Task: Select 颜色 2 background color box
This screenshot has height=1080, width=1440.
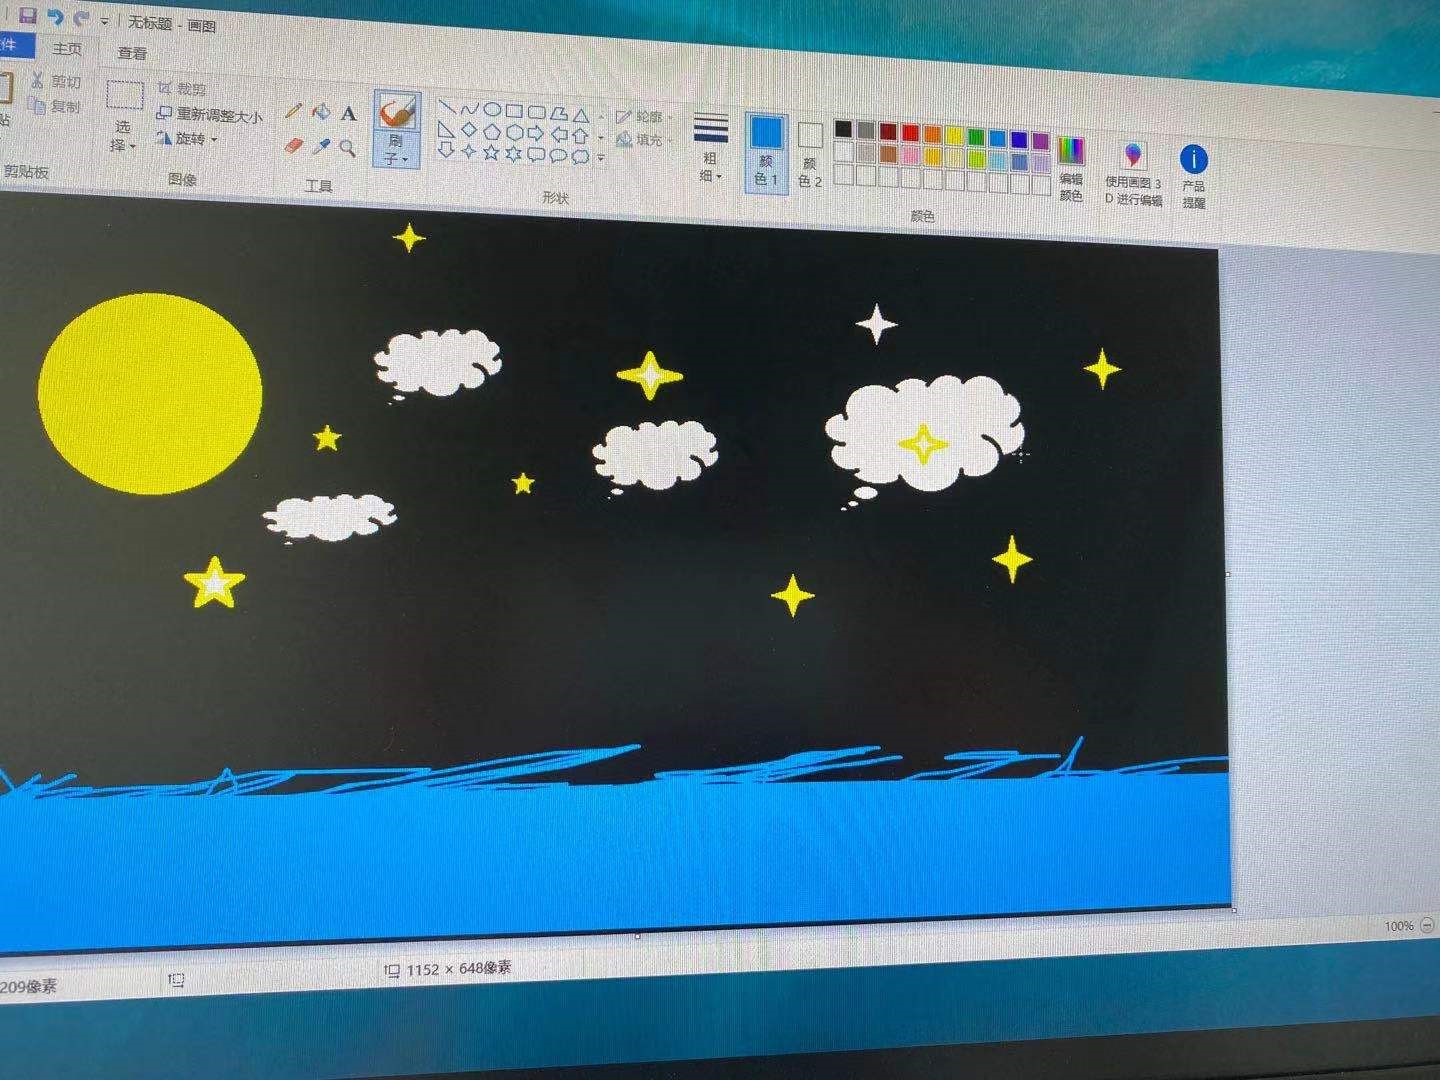Action: pyautogui.click(x=810, y=155)
